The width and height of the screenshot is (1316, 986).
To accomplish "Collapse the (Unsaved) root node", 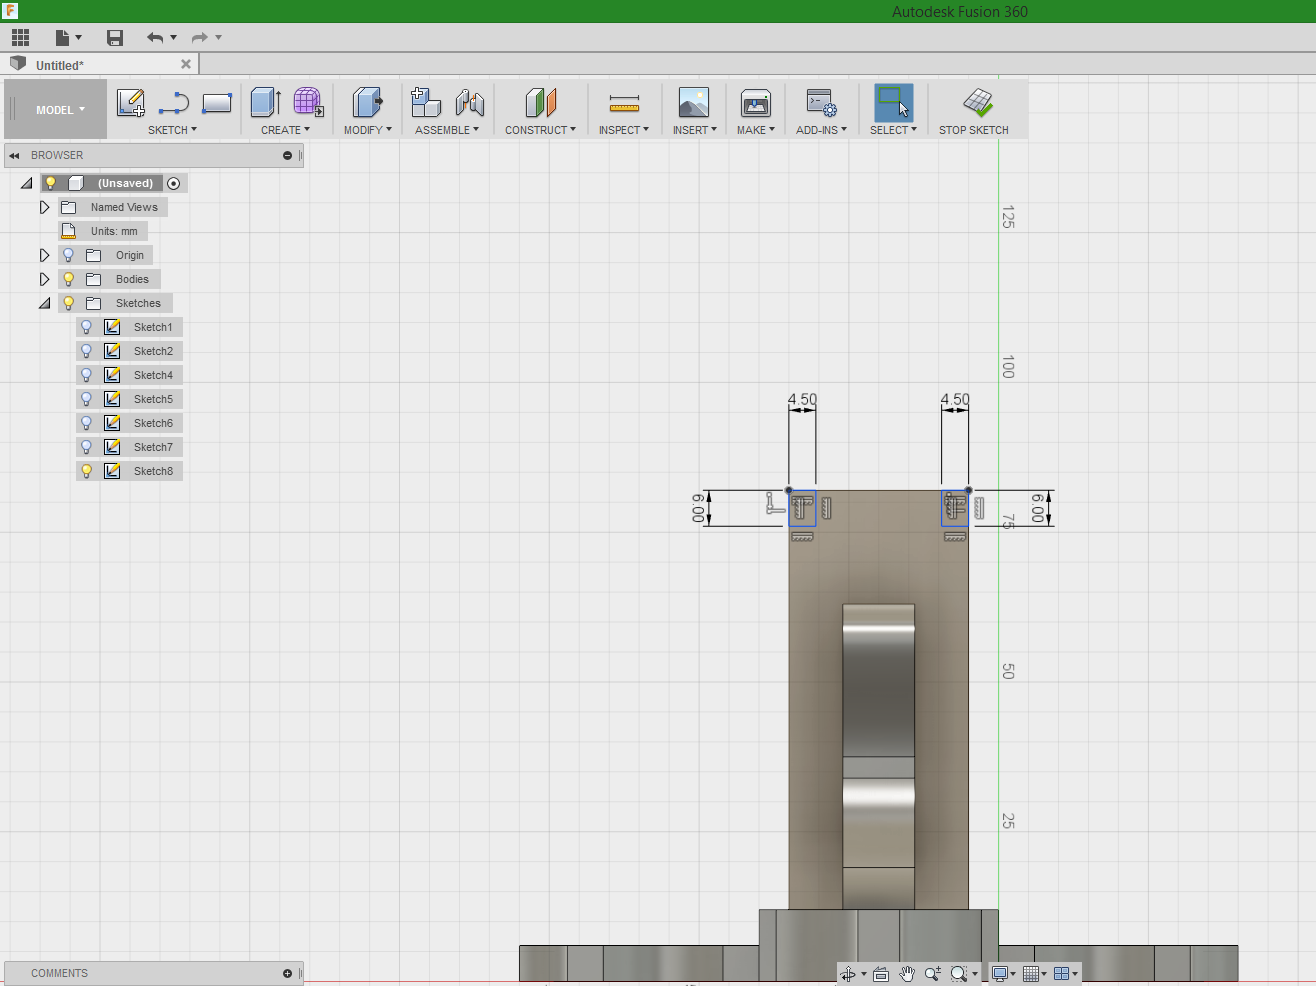I will pyautogui.click(x=27, y=183).
